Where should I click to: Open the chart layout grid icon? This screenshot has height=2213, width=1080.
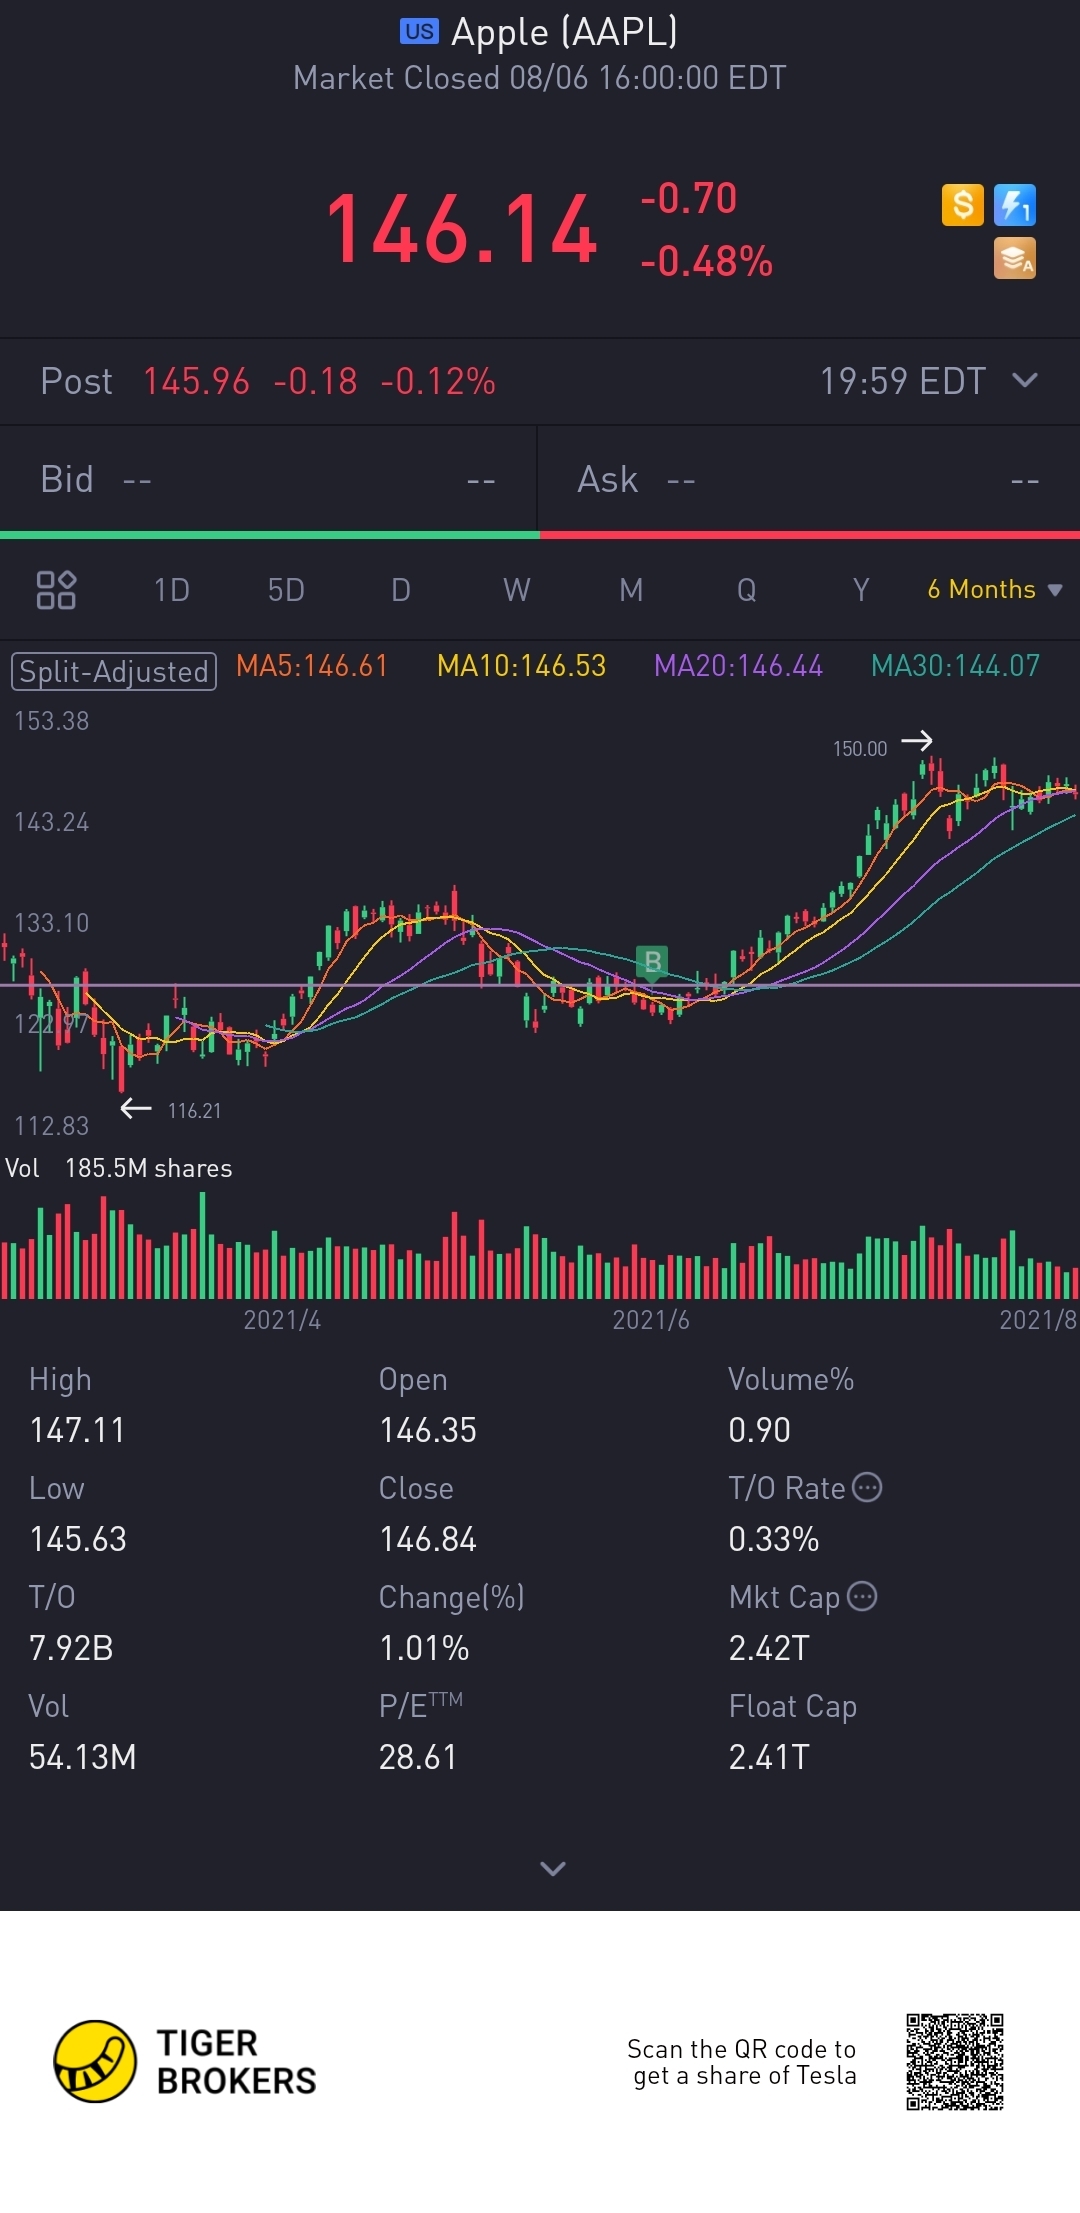[x=56, y=590]
